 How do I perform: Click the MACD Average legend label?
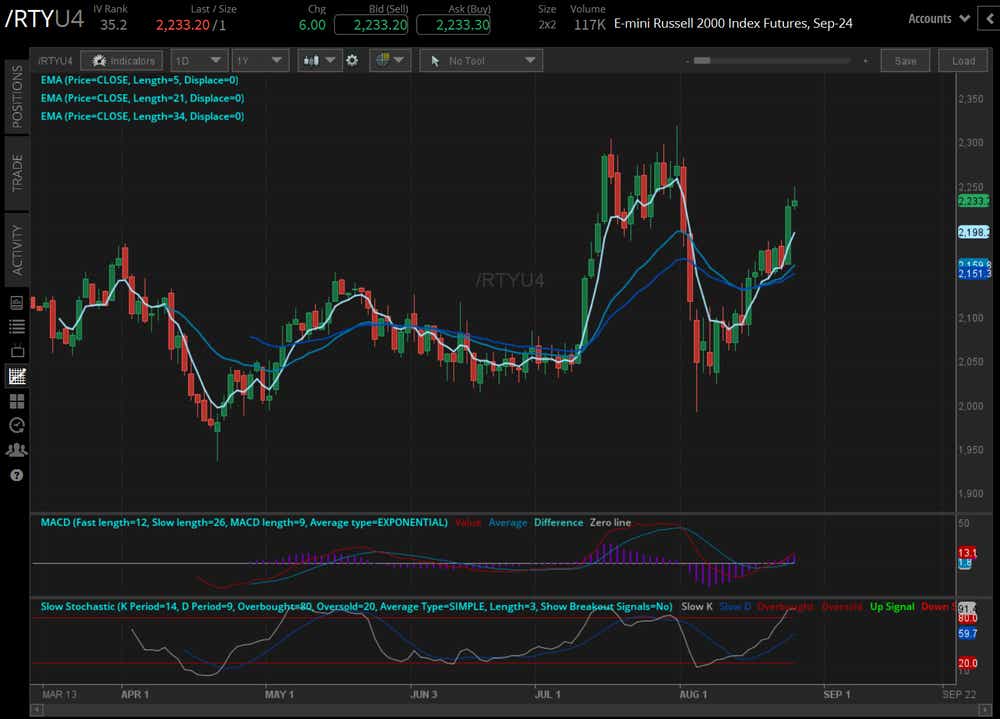click(508, 523)
